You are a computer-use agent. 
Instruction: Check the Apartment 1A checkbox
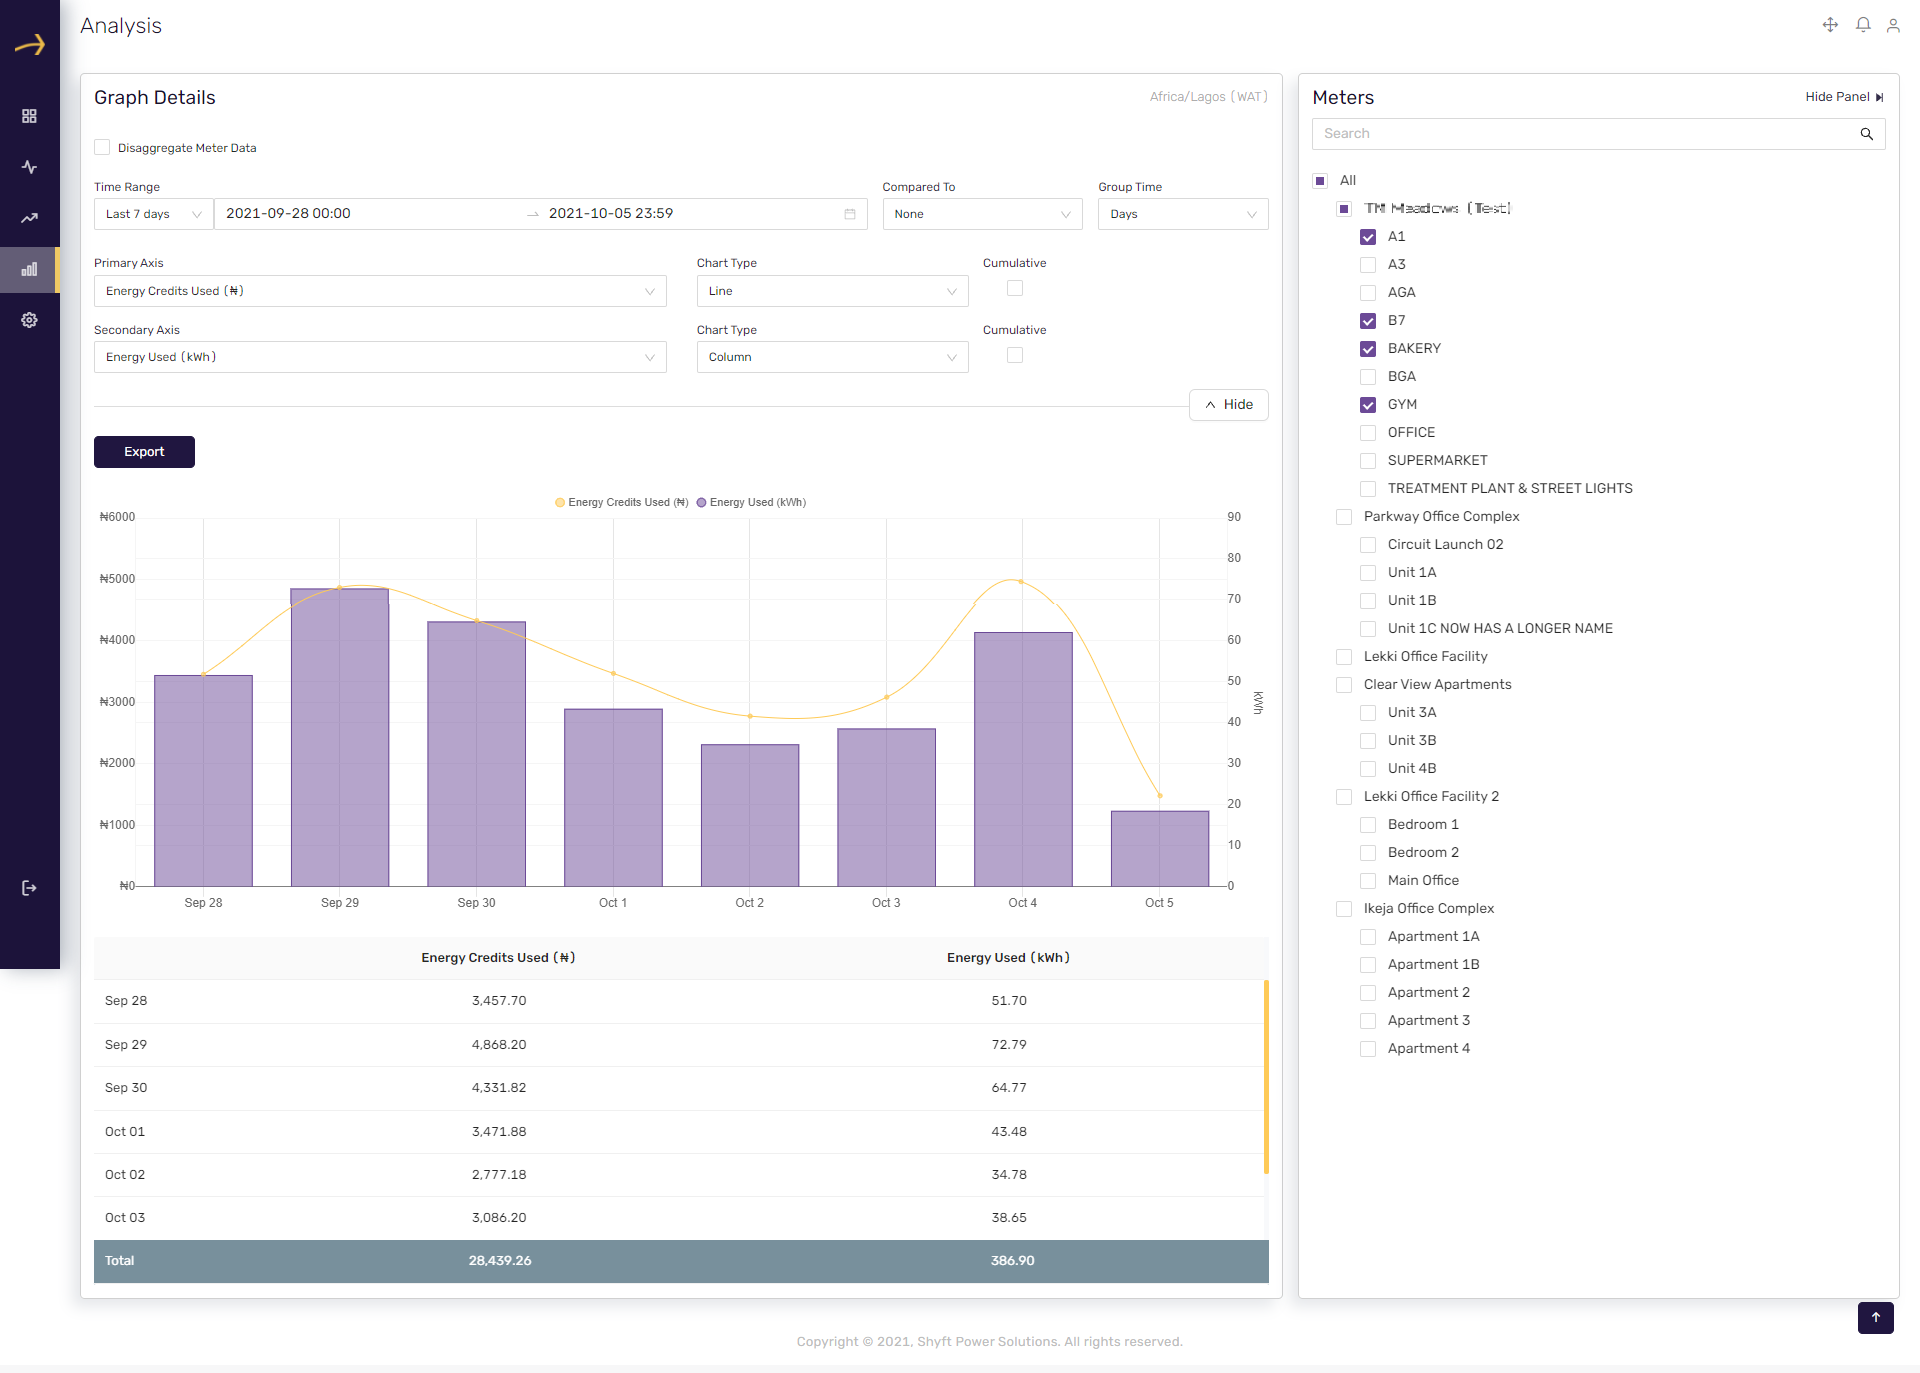tap(1368, 937)
